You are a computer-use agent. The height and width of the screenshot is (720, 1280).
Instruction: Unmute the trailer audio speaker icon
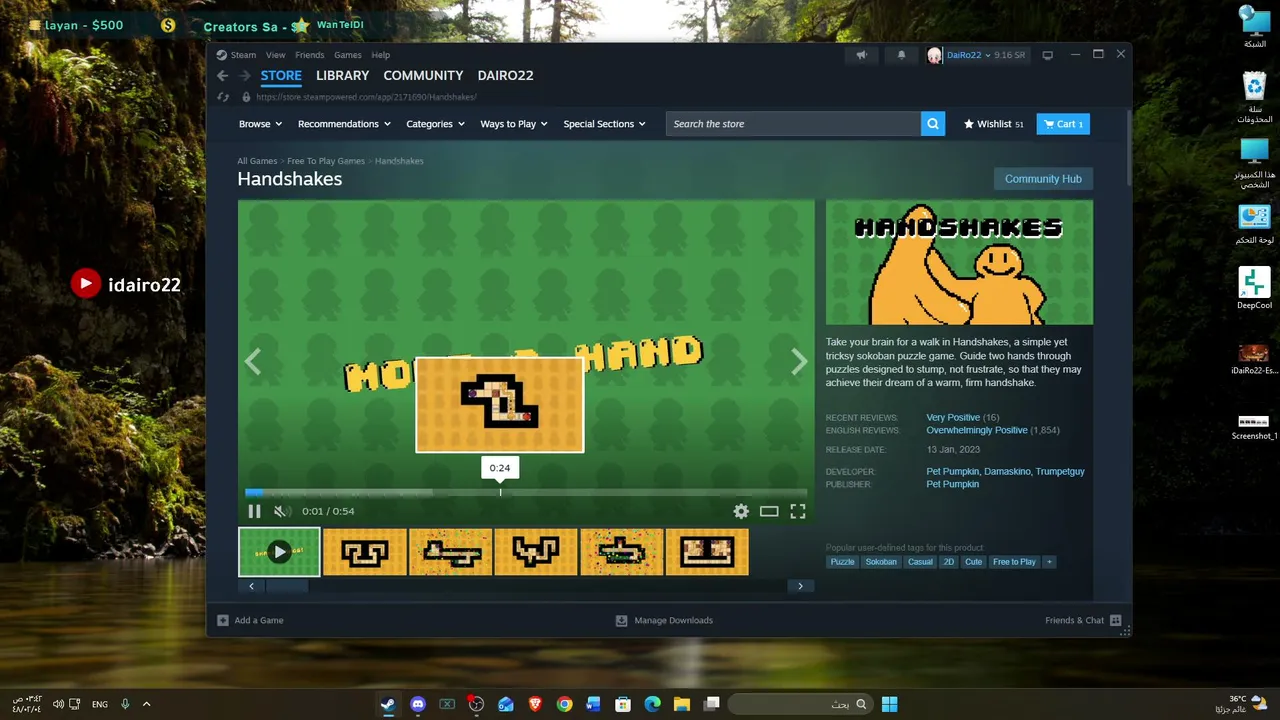(x=281, y=511)
